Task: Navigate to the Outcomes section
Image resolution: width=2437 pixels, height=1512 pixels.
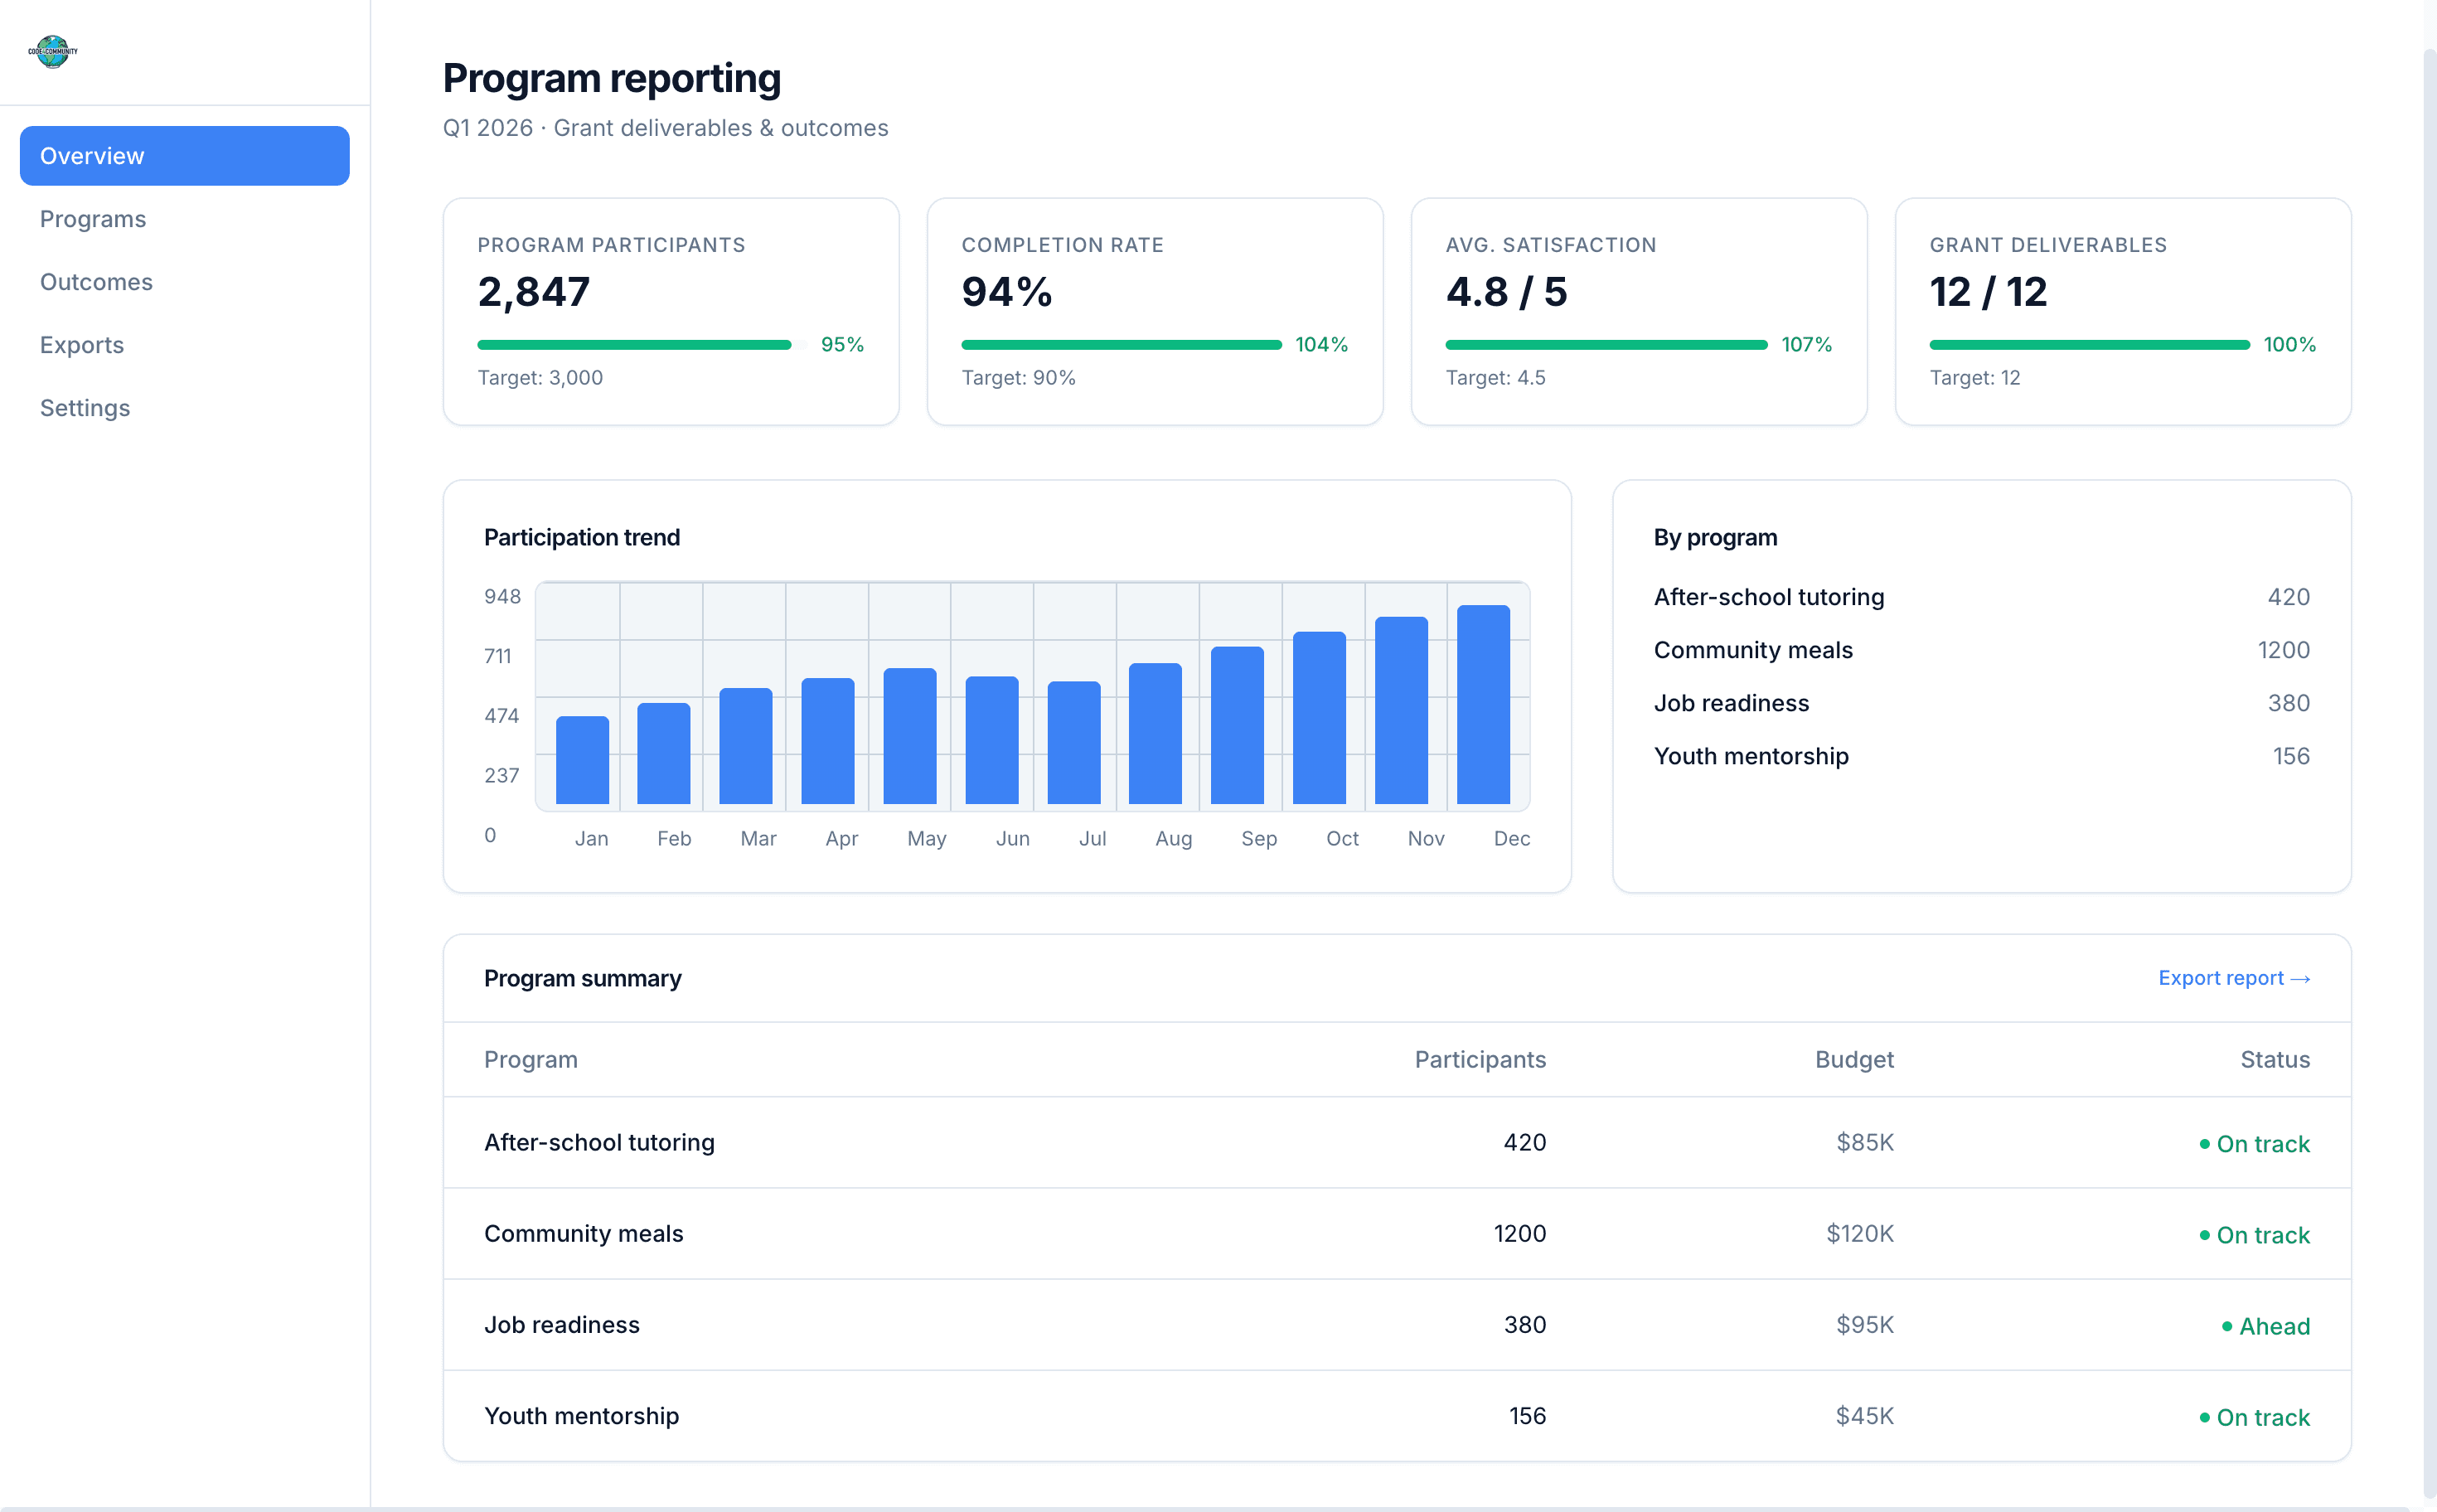Action: tap(96, 281)
